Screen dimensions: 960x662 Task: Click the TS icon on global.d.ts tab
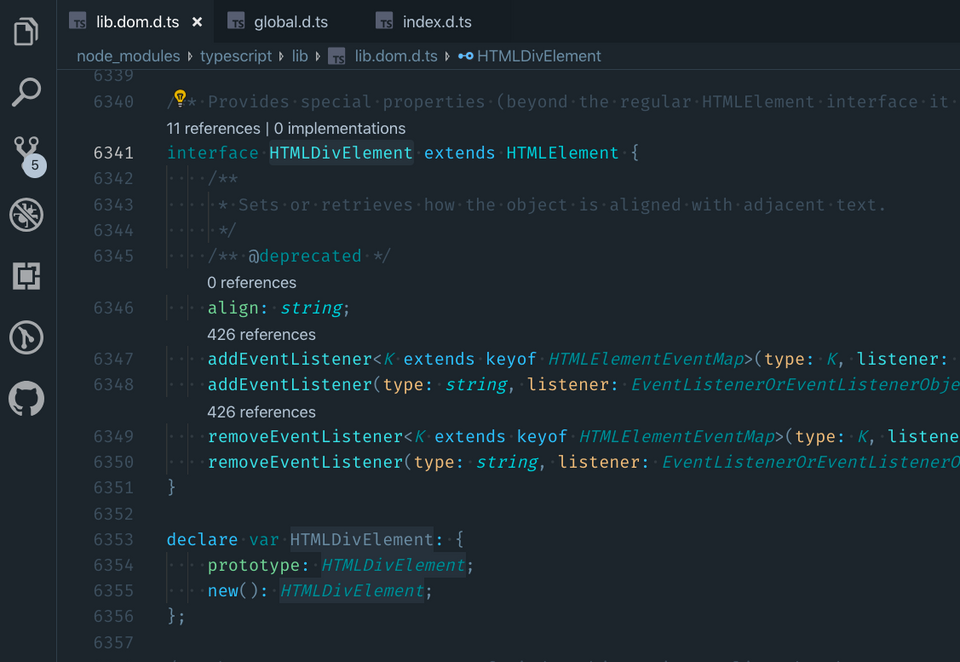236,22
